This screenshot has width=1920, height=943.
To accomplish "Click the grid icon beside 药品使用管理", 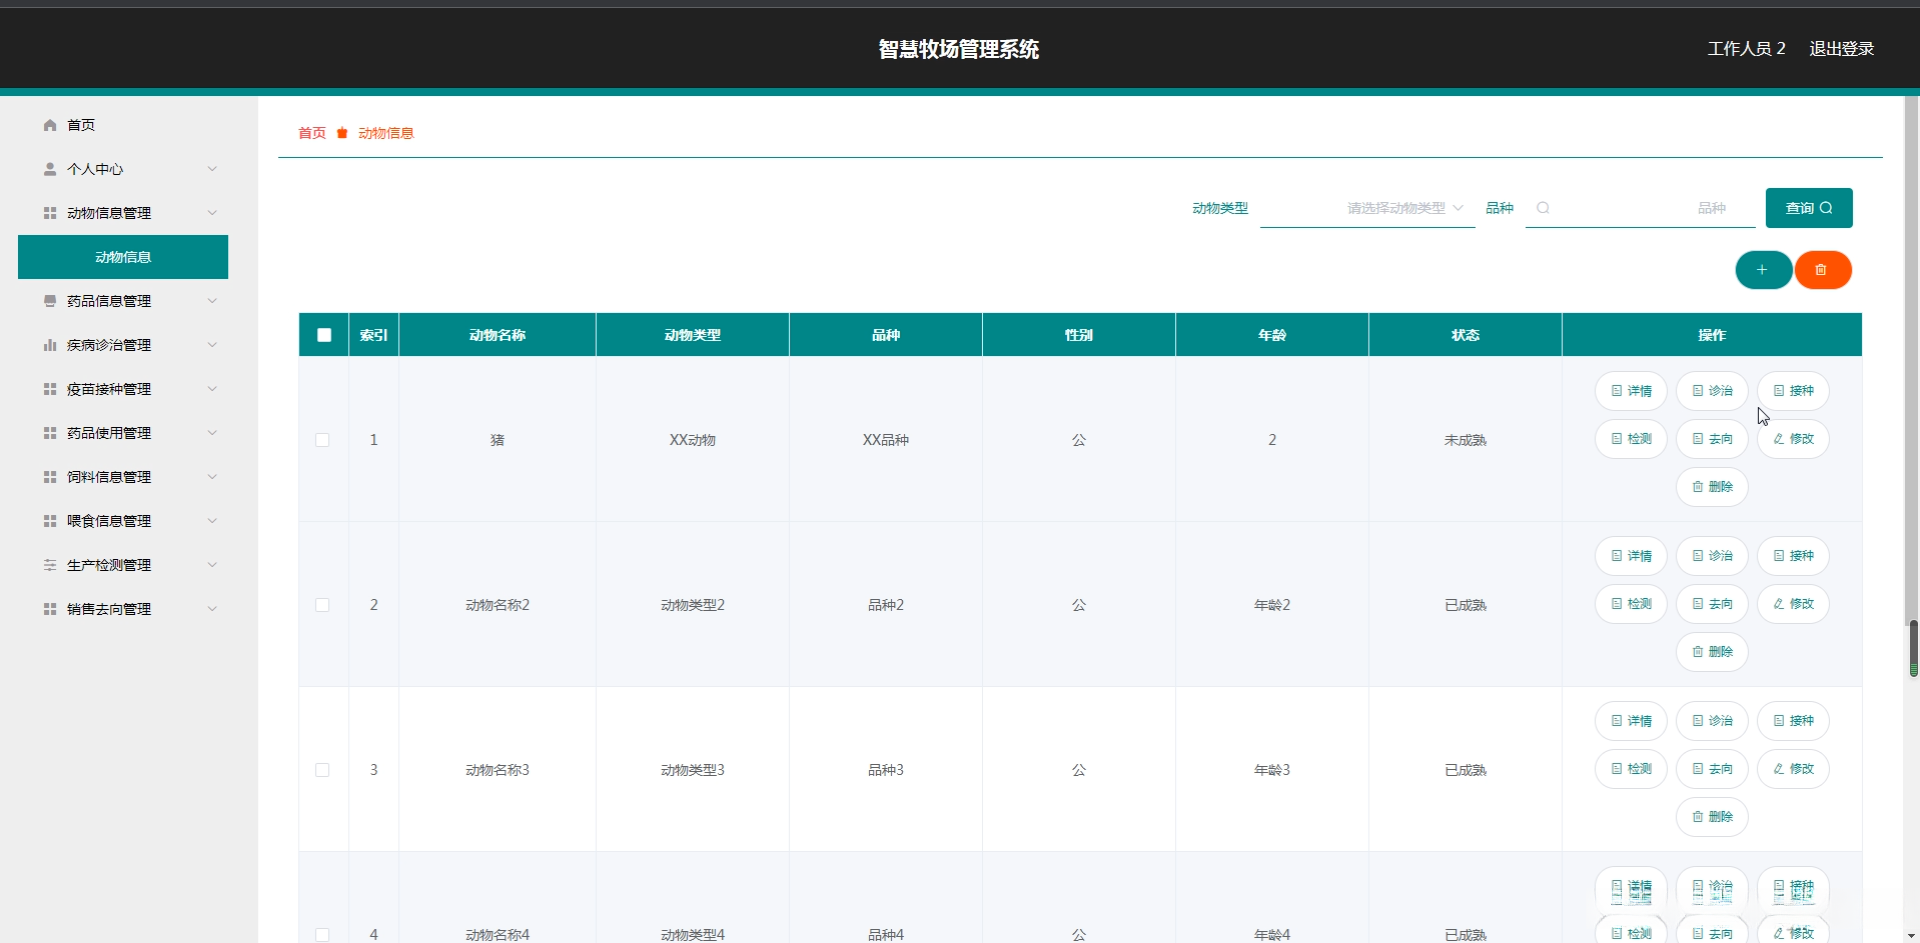I will 50,433.
